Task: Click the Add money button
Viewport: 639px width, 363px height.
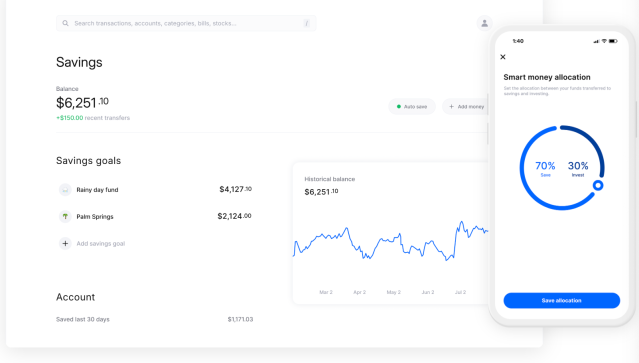Action: tap(465, 107)
